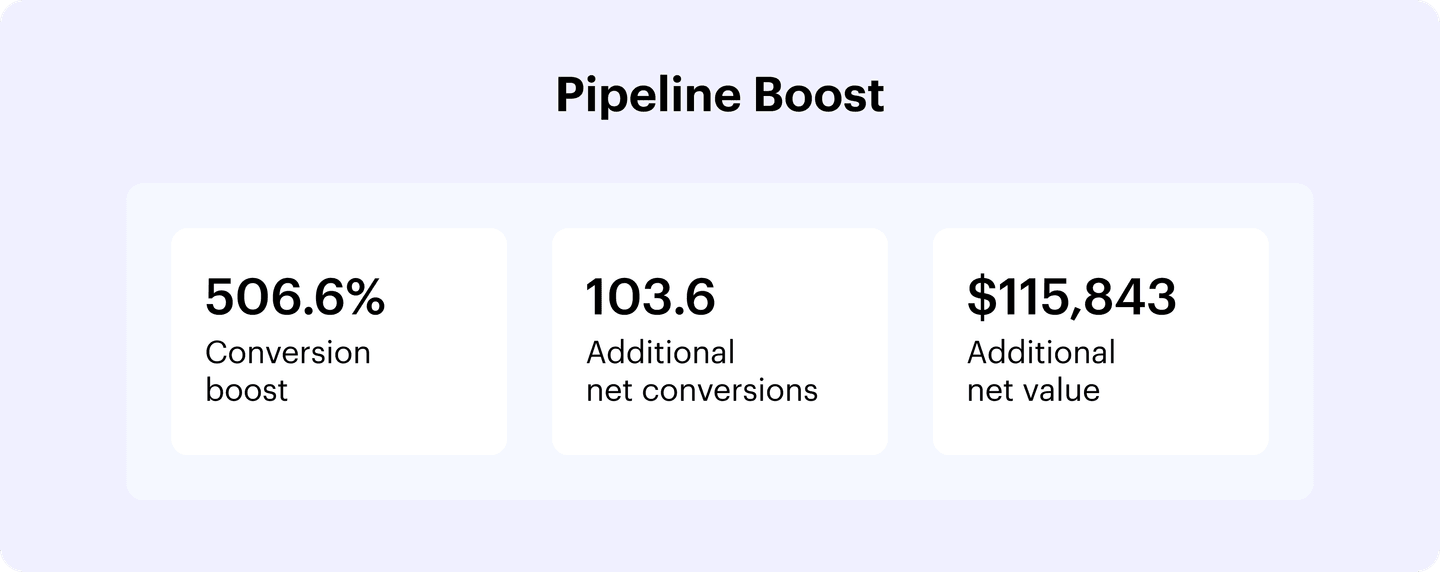Viewport: 1440px width, 572px height.
Task: Click the word Additional under 103.6
Action: click(660, 353)
